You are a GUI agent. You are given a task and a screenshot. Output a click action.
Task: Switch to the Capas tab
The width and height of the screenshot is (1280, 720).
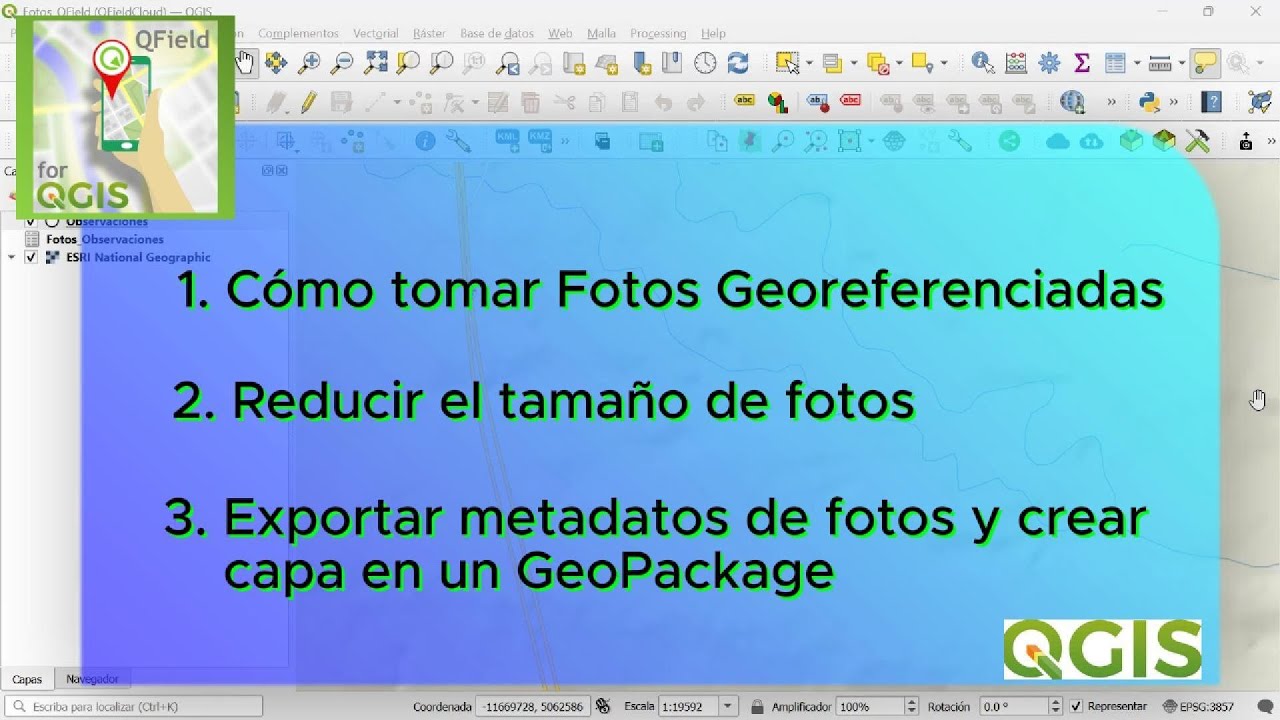click(27, 679)
